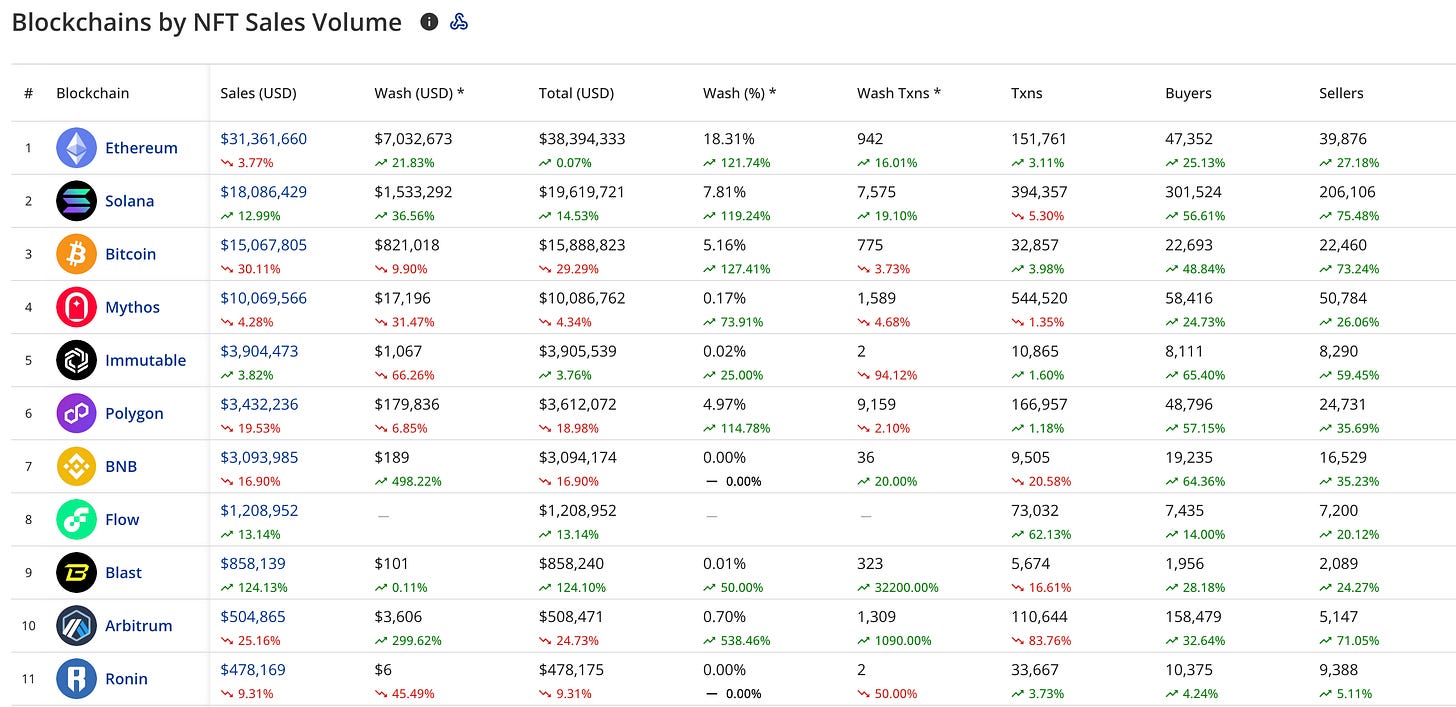Click the info icon beside the title
The width and height of the screenshot is (1456, 707).
[429, 21]
